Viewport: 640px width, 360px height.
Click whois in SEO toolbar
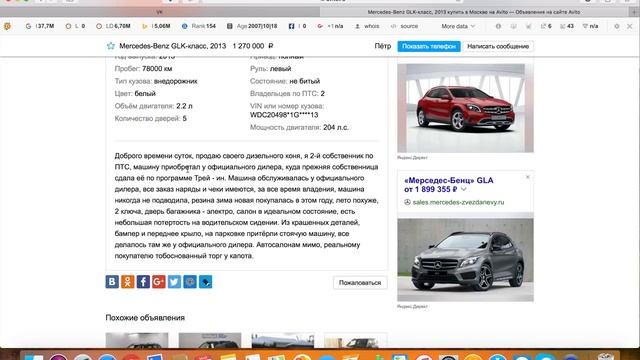[367, 26]
